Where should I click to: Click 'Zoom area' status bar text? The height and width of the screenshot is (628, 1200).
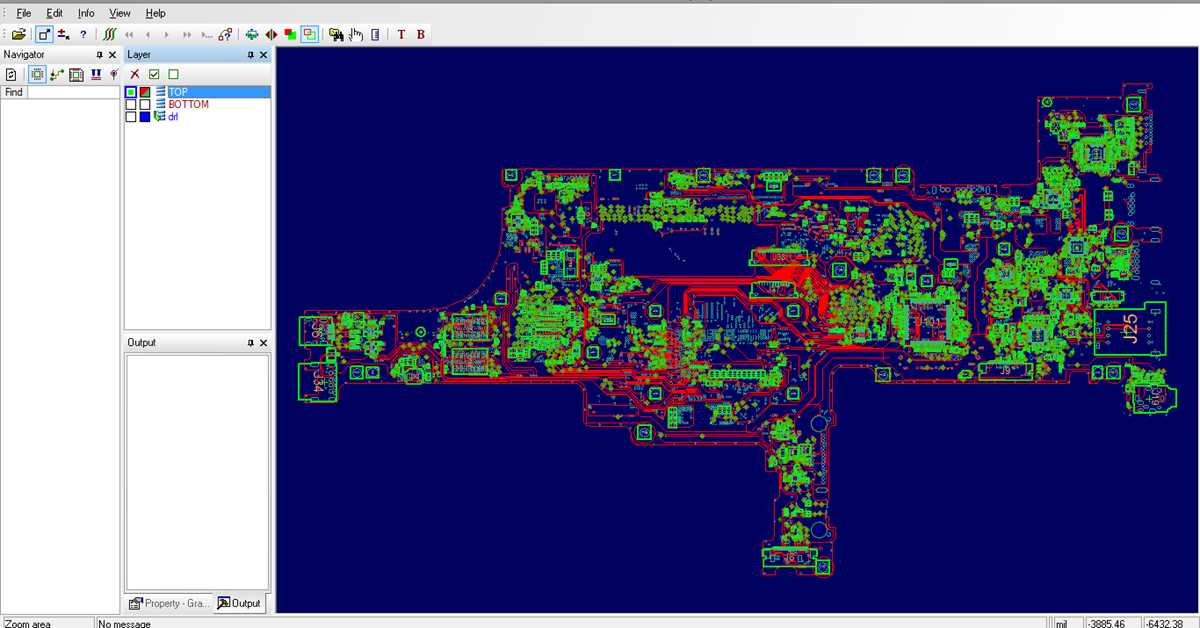click(27, 623)
